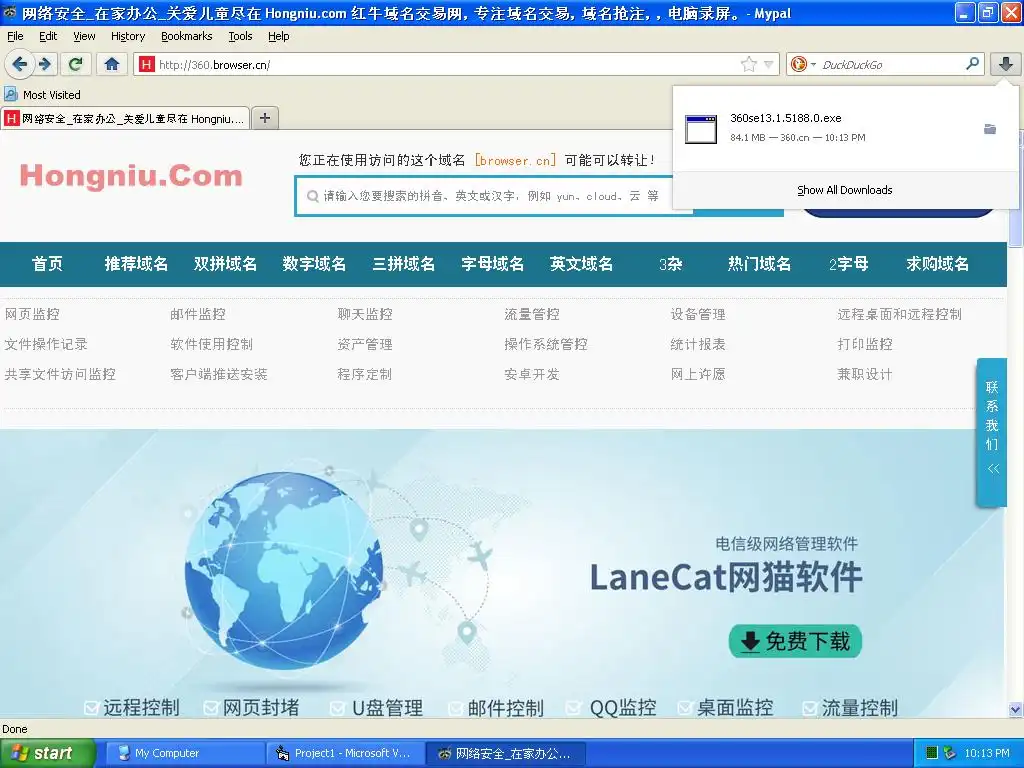The image size is (1024, 768).
Task: Click the 免费下载 green download button
Action: [x=795, y=641]
